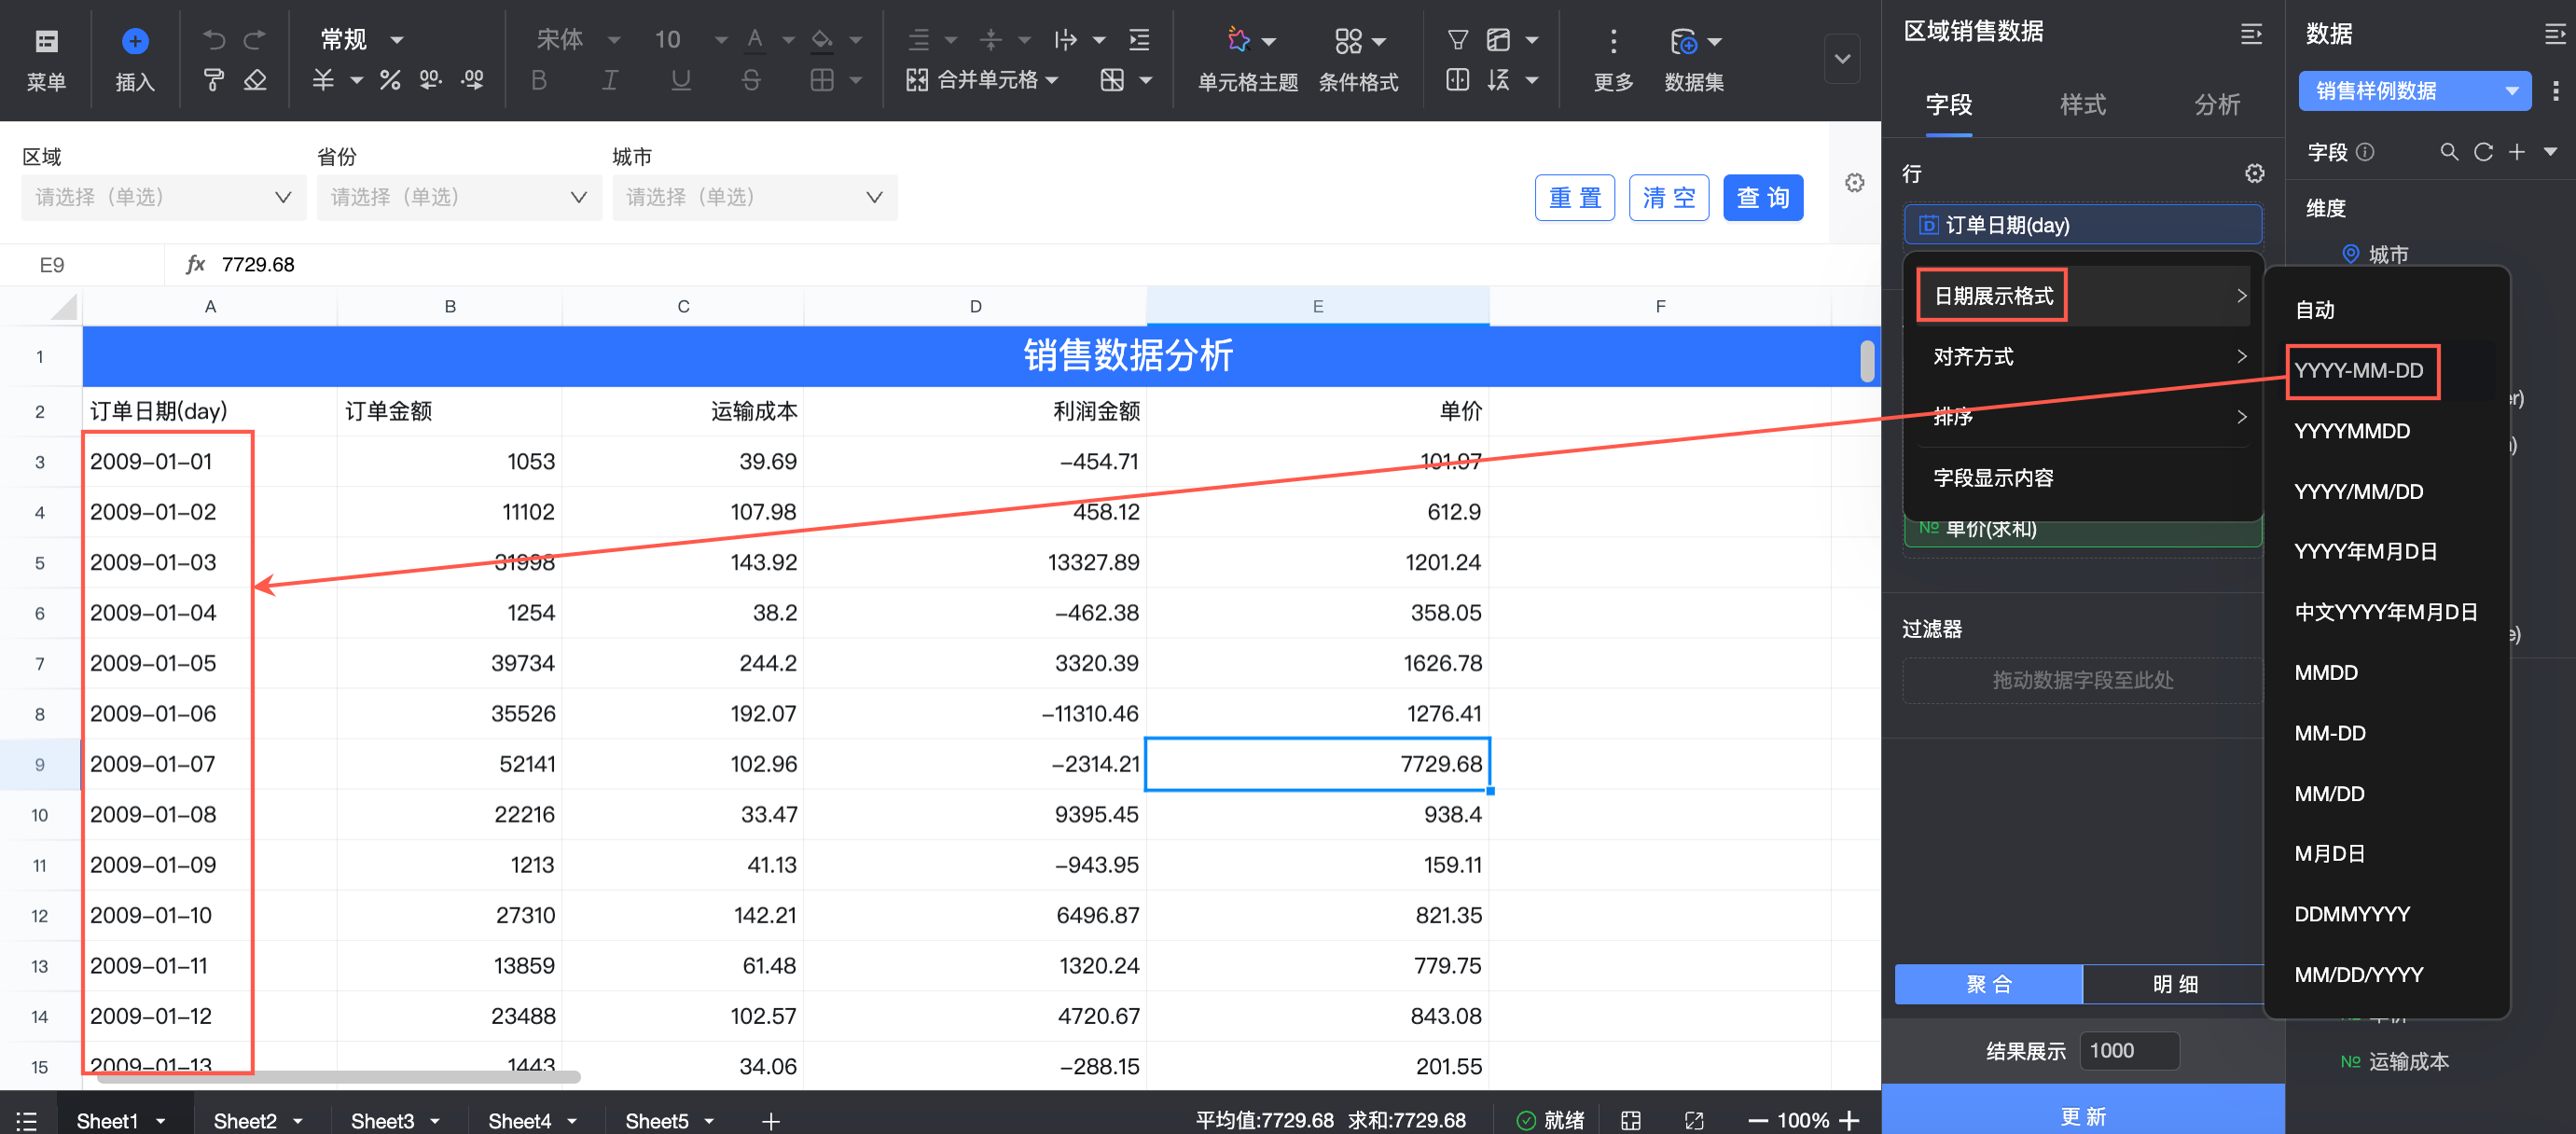Click the refresh icon beside 字段 search
The height and width of the screenshot is (1134, 2576).
pos(2482,152)
